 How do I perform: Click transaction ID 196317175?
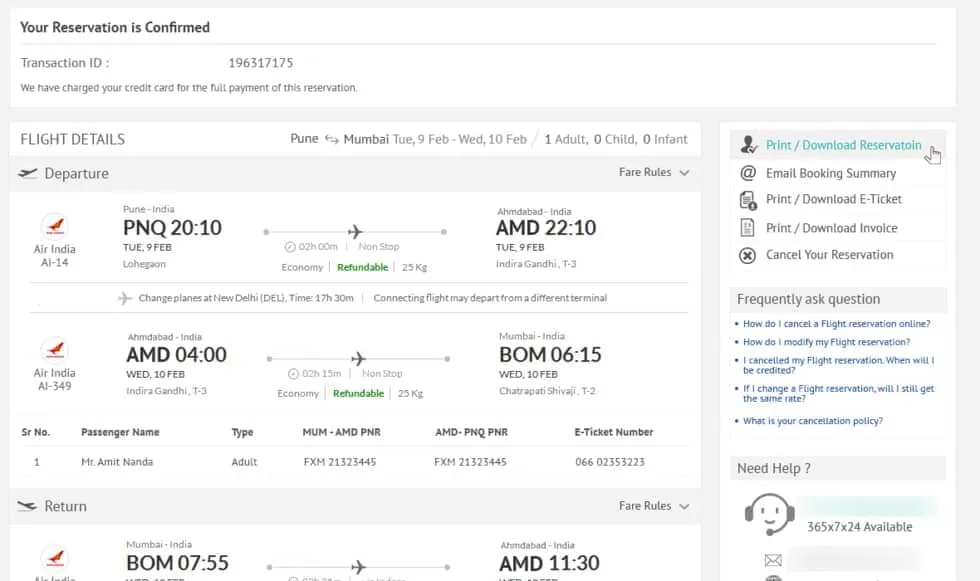[x=261, y=63]
